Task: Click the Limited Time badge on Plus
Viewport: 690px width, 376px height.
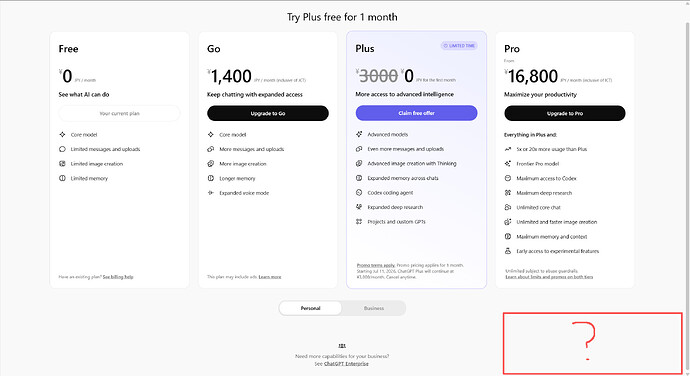Action: pyautogui.click(x=459, y=46)
